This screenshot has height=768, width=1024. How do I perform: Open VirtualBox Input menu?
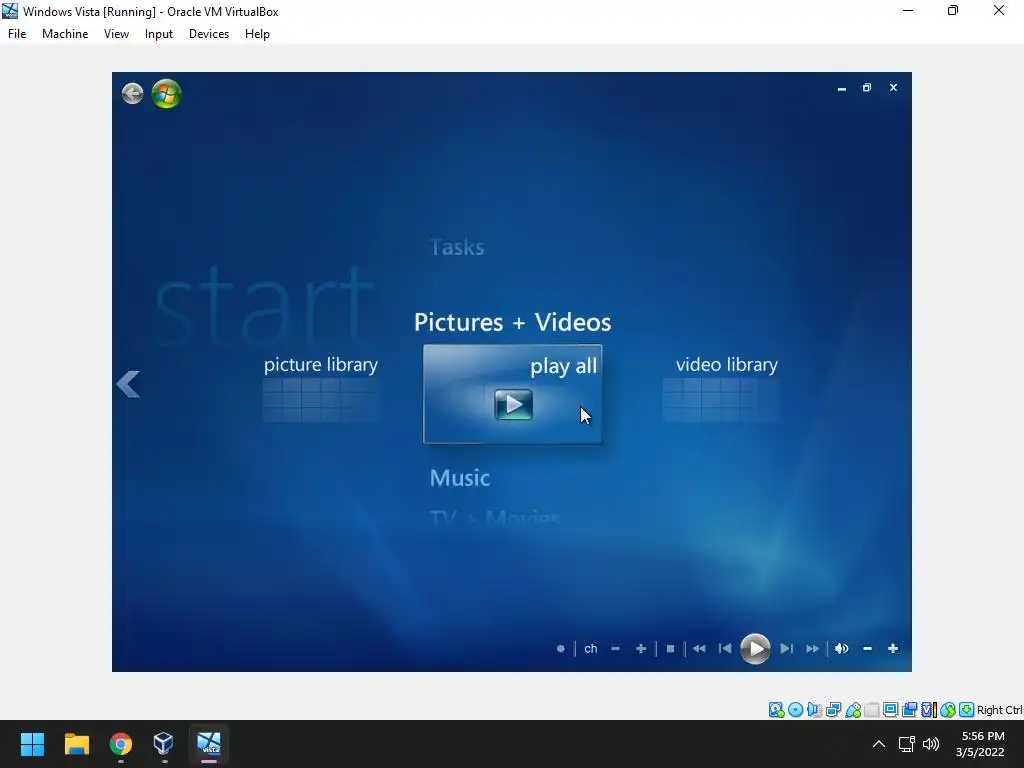click(x=159, y=34)
